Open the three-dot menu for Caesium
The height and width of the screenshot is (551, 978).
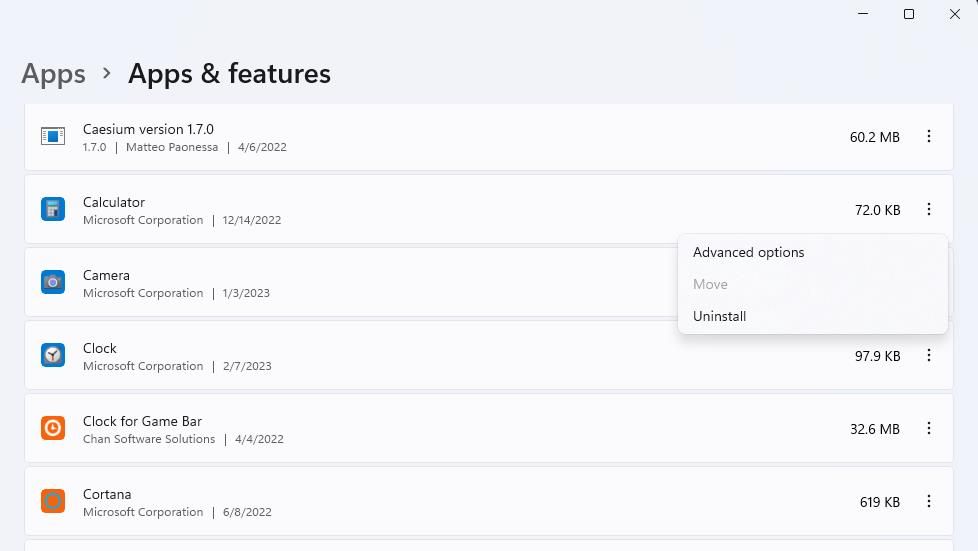click(928, 136)
